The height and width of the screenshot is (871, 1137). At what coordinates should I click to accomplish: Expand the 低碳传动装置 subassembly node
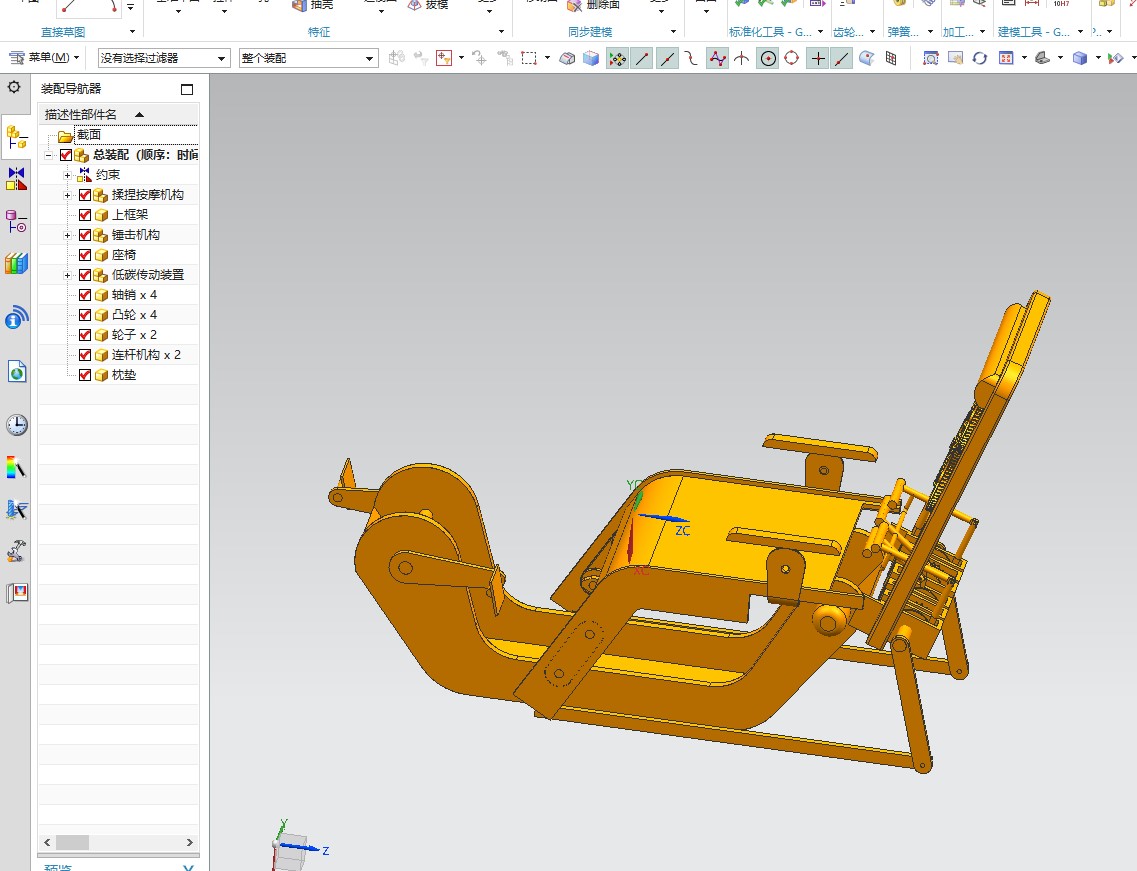coord(67,275)
